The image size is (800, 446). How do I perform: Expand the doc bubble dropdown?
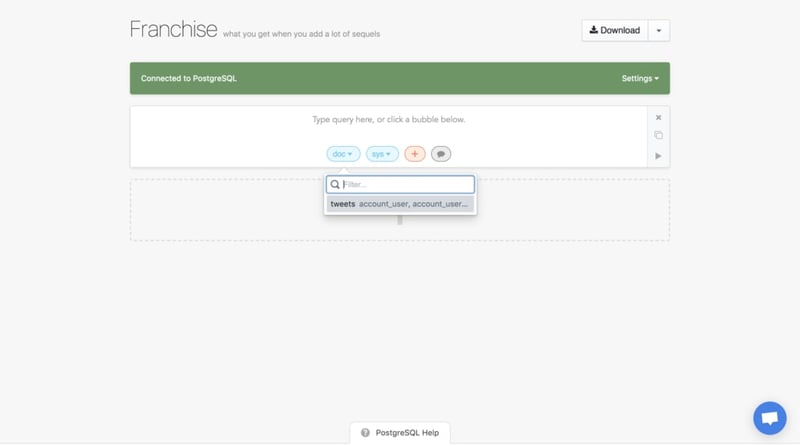coord(343,154)
